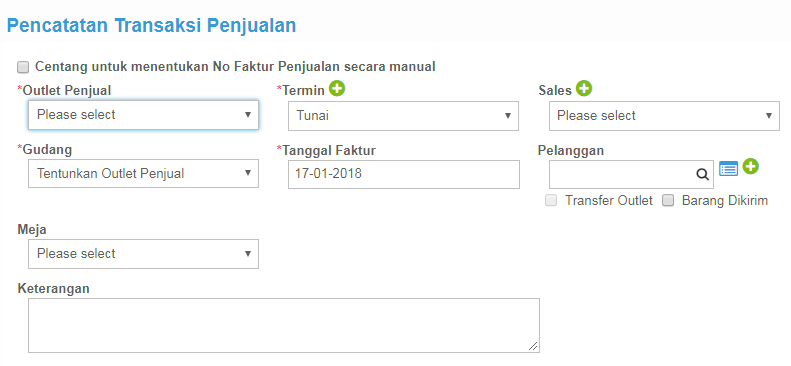The image size is (791, 366).
Task: Click inside the Keterangan text area
Action: point(284,325)
